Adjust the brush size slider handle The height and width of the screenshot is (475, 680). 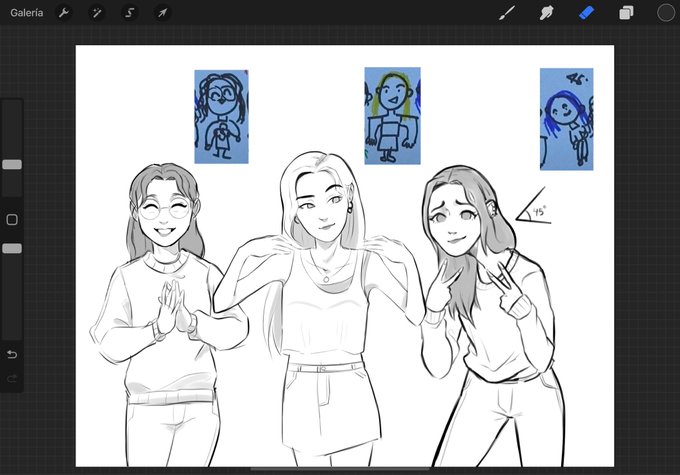12,164
